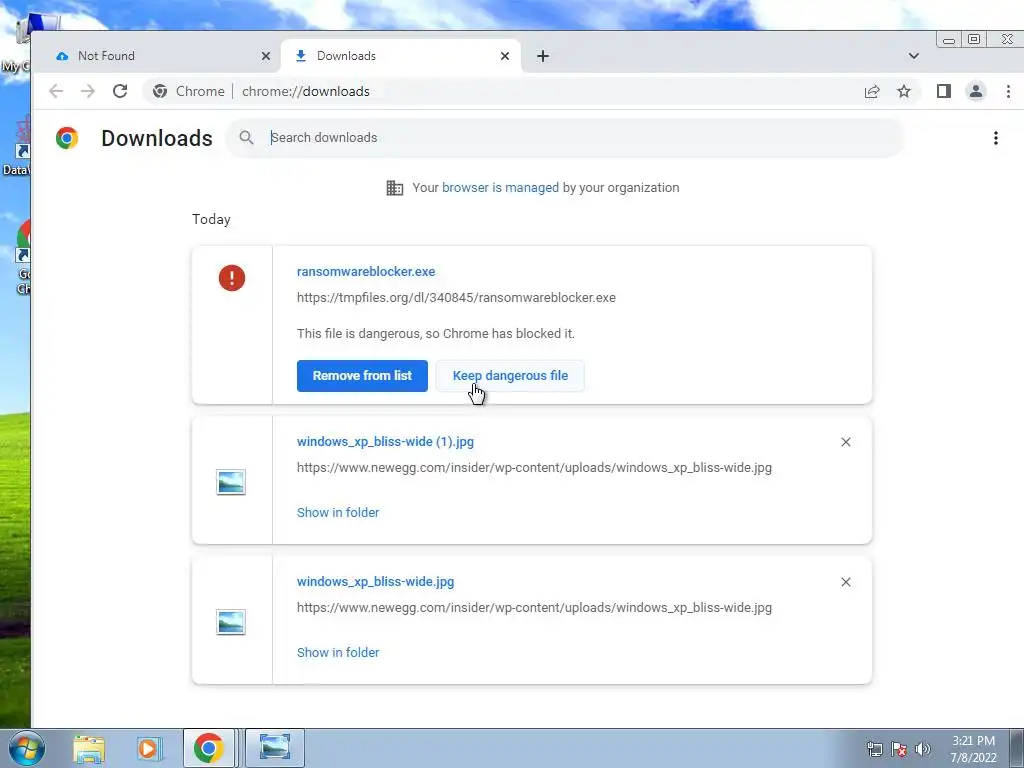Toggle the browser side panel icon
Screen dimensions: 1024x768
(x=944, y=91)
